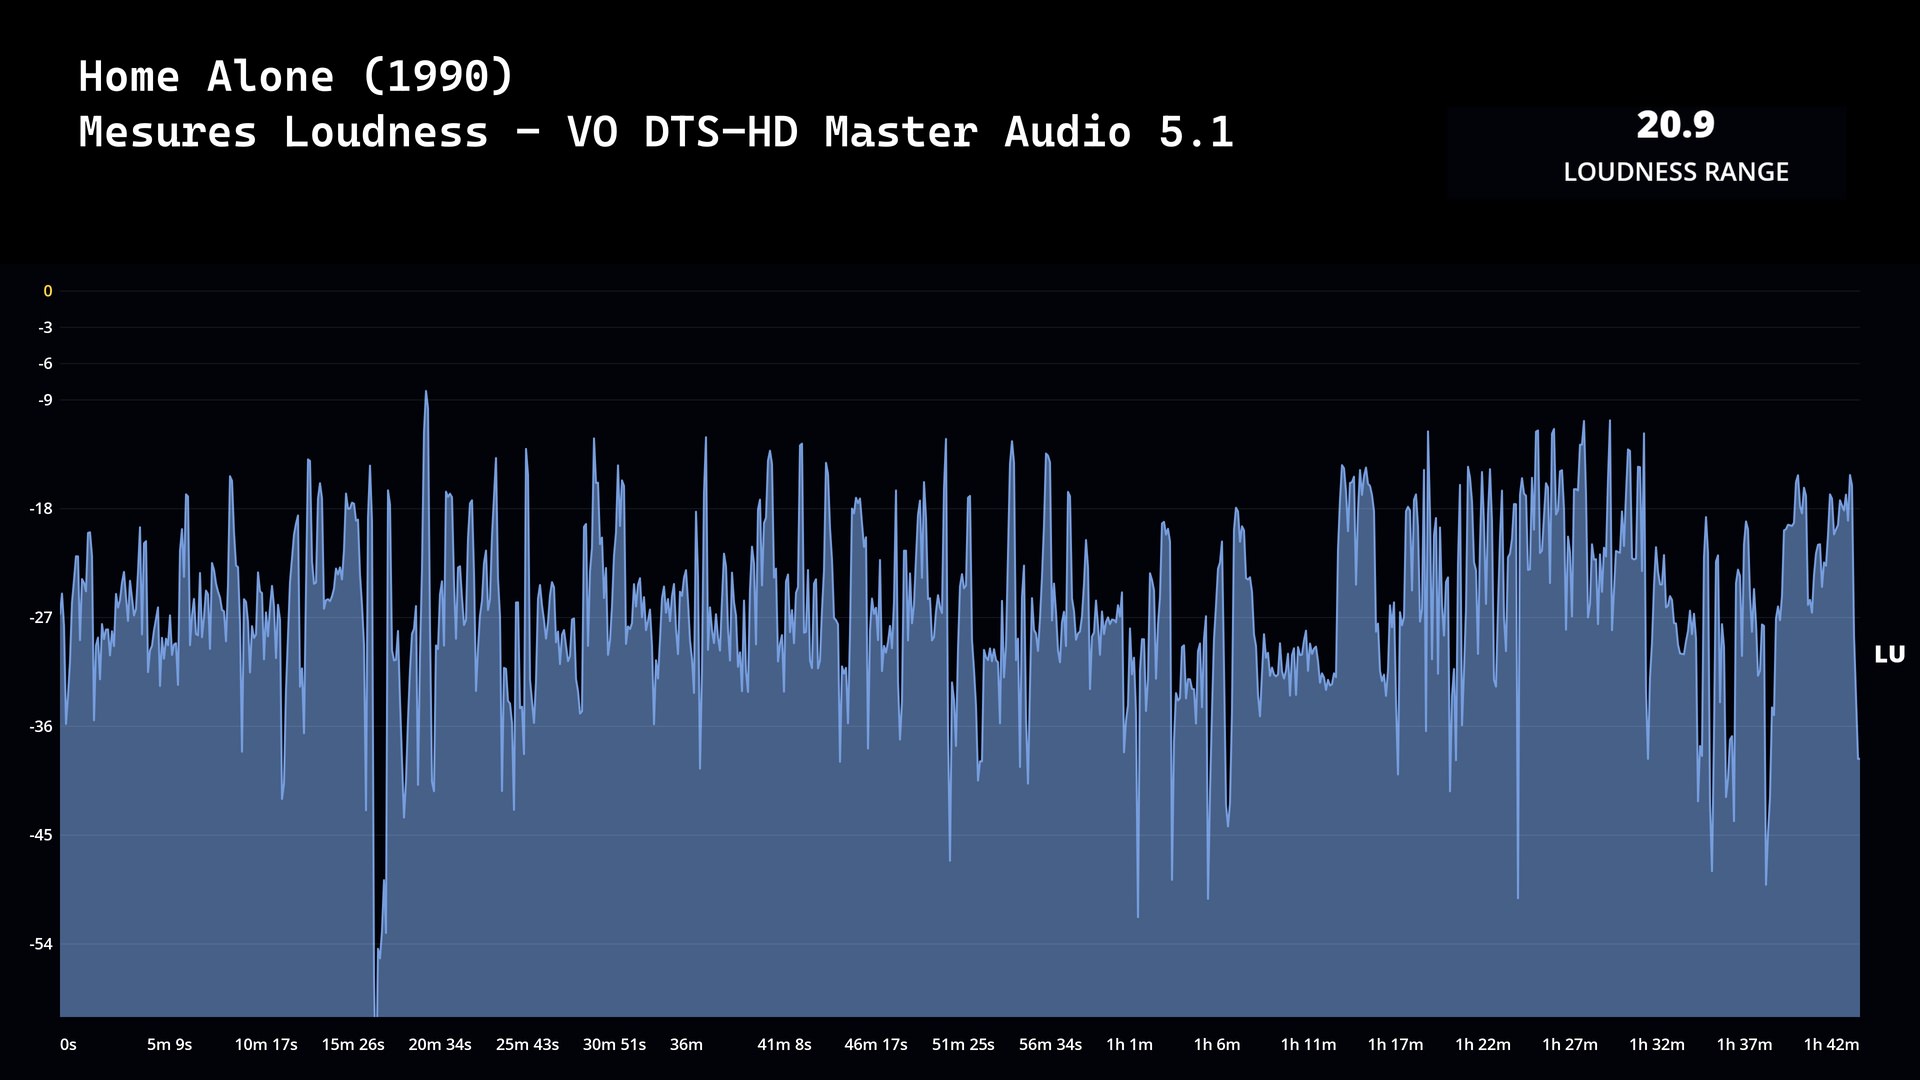
Task: Click the 'LOUDNESS RANGE' label
Action: 1676,172
